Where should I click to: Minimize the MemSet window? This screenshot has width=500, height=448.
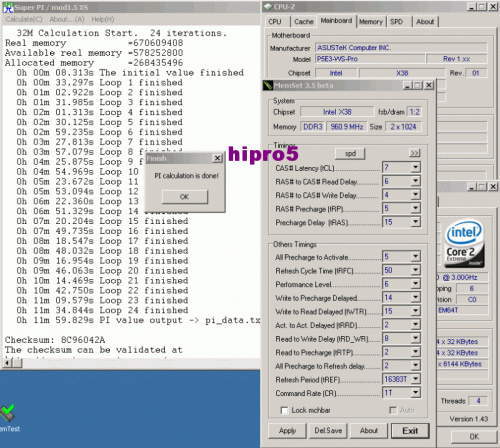407,85
